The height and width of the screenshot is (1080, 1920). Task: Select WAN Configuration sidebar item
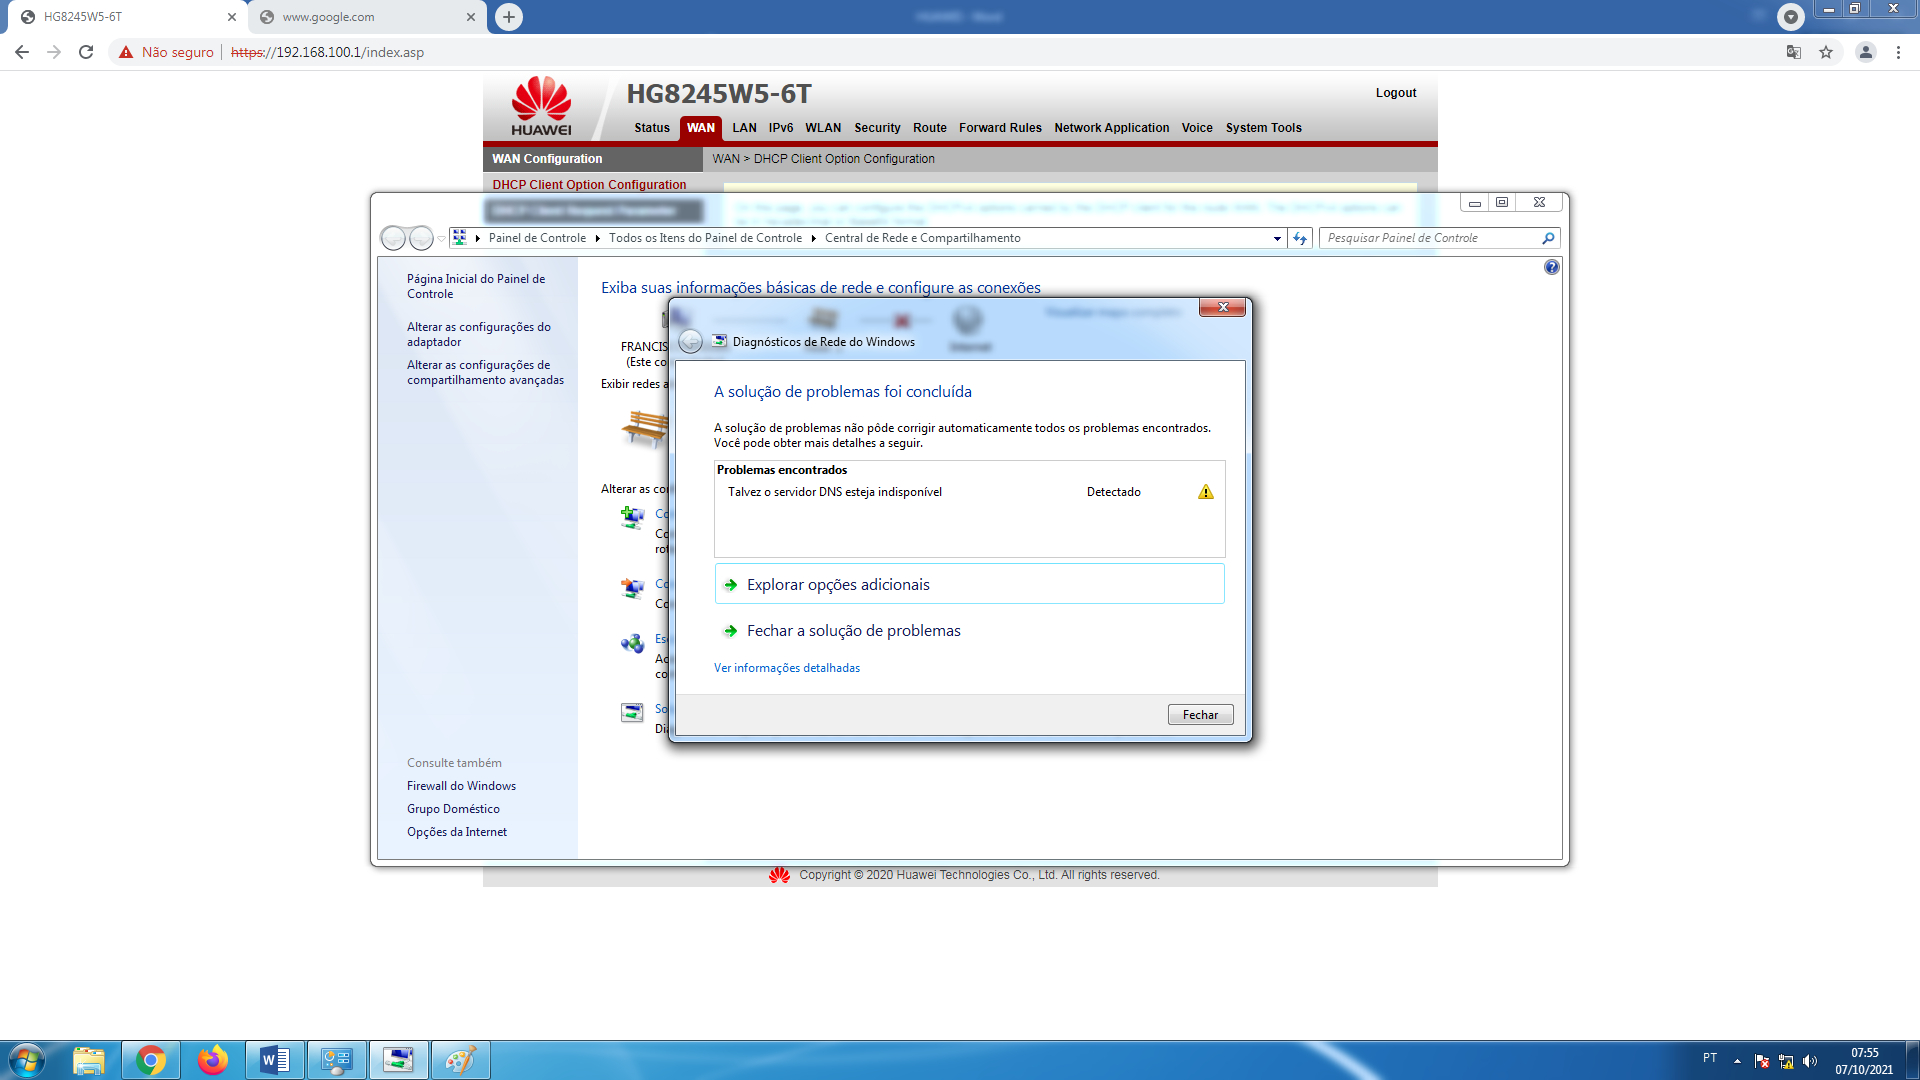tap(593, 159)
